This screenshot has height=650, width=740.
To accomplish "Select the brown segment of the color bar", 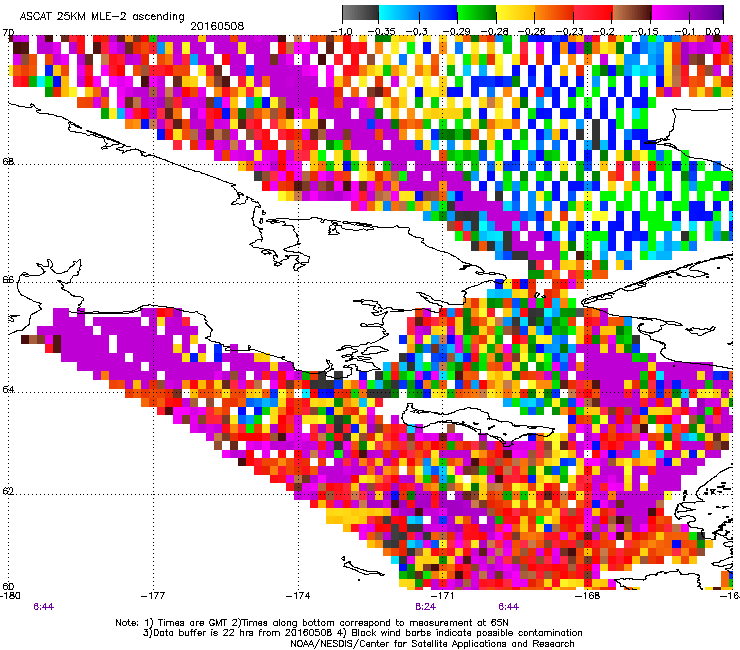I will click(632, 13).
